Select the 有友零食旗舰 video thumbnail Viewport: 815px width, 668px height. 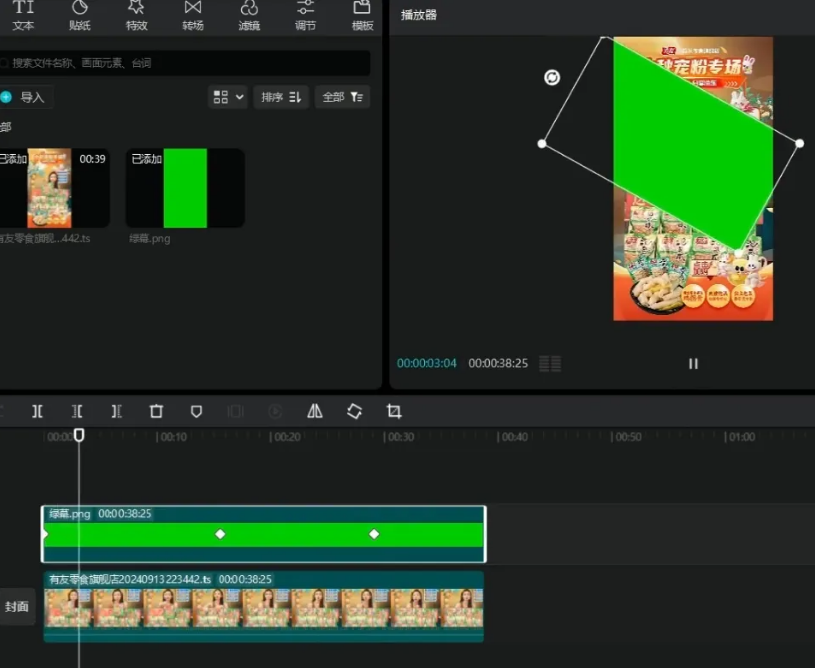(x=54, y=188)
